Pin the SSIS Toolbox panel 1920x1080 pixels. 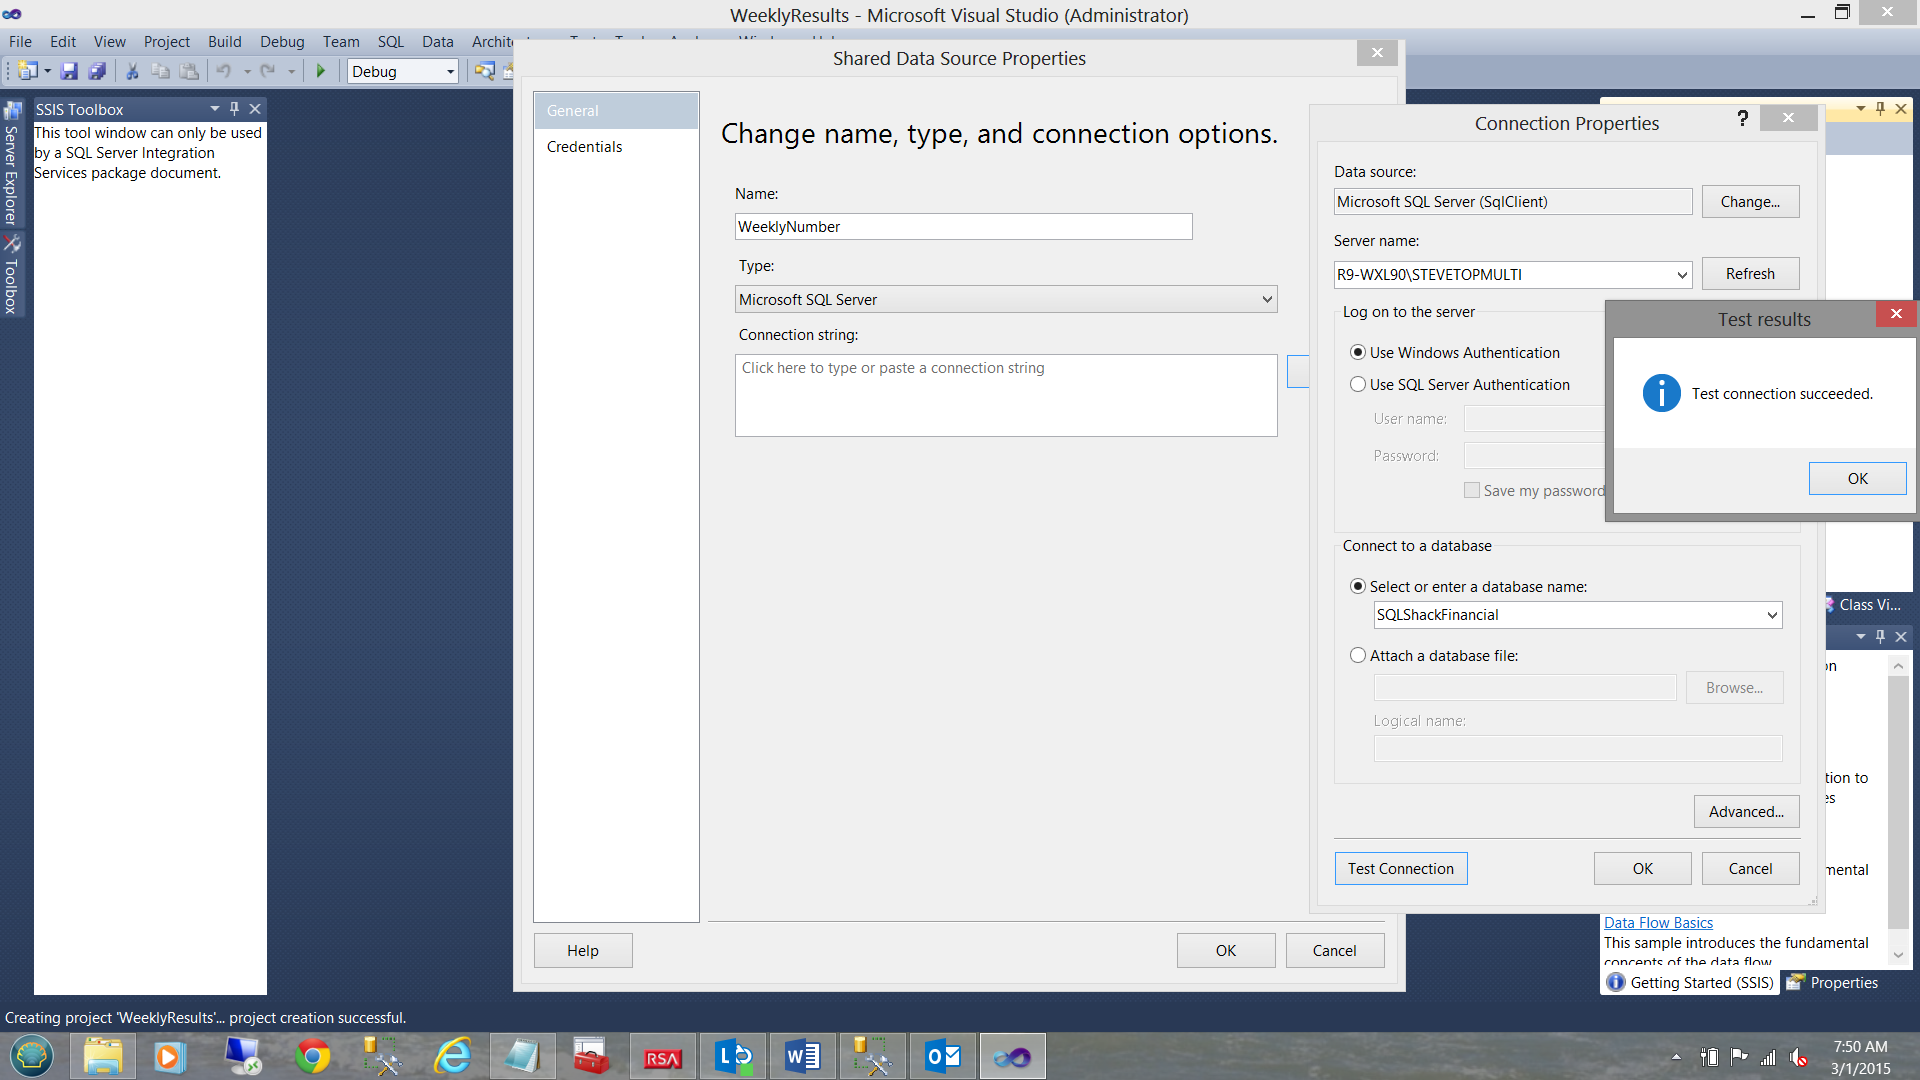click(x=234, y=109)
